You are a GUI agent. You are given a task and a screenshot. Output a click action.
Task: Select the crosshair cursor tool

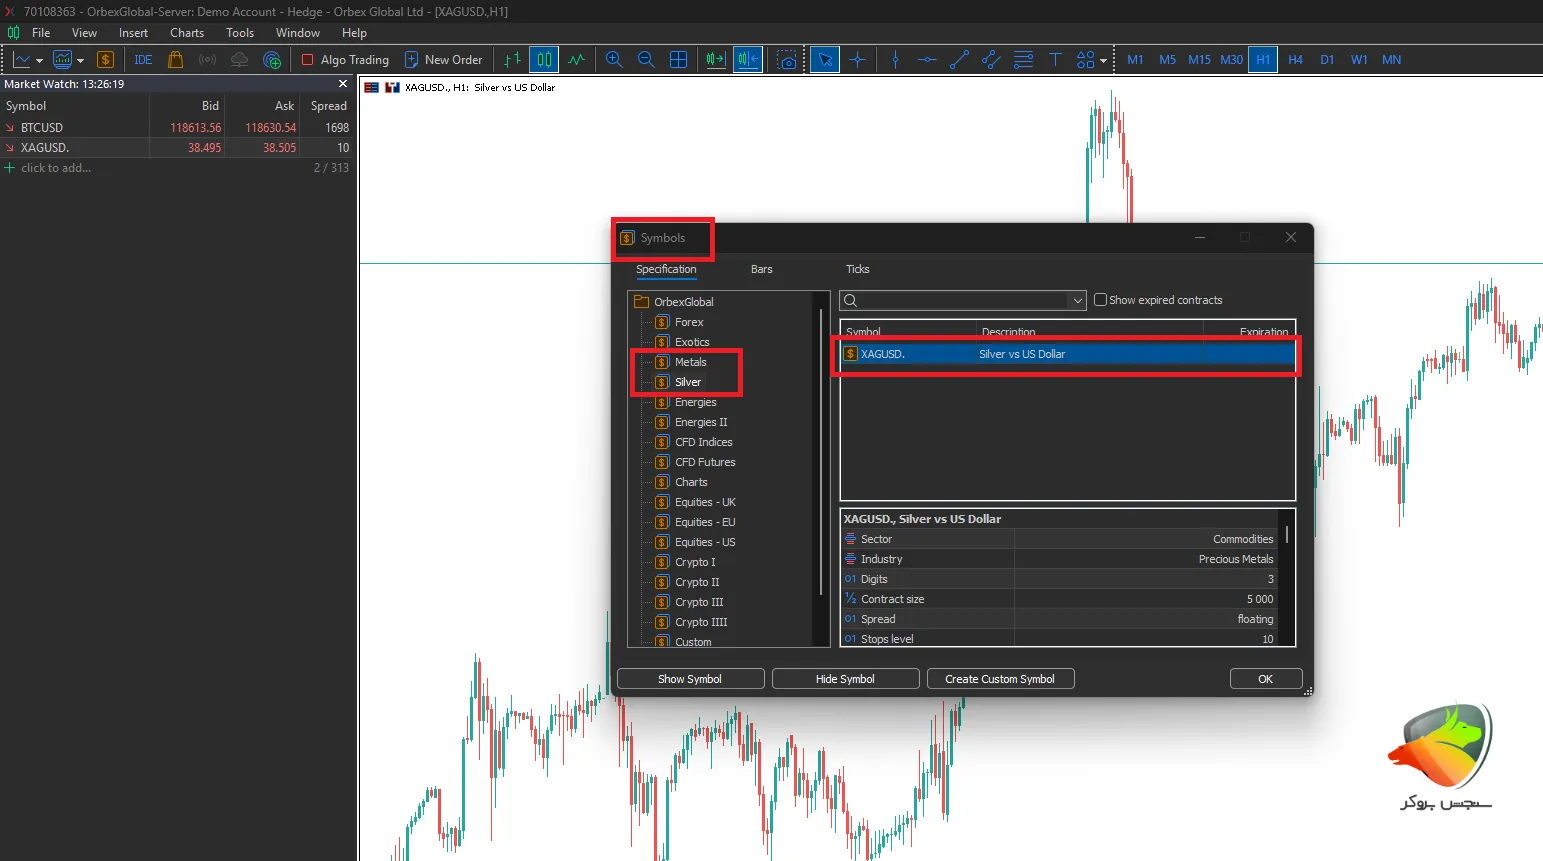point(857,60)
